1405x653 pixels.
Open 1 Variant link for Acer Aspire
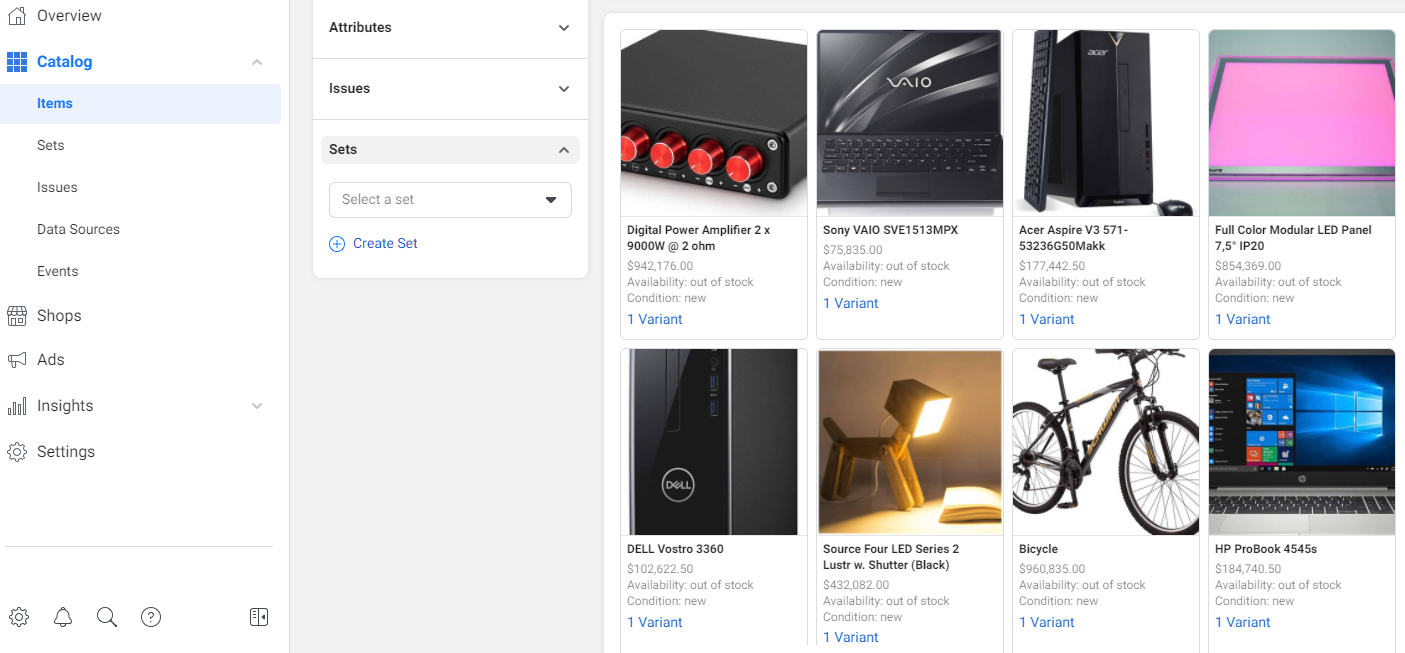pyautogui.click(x=1047, y=320)
